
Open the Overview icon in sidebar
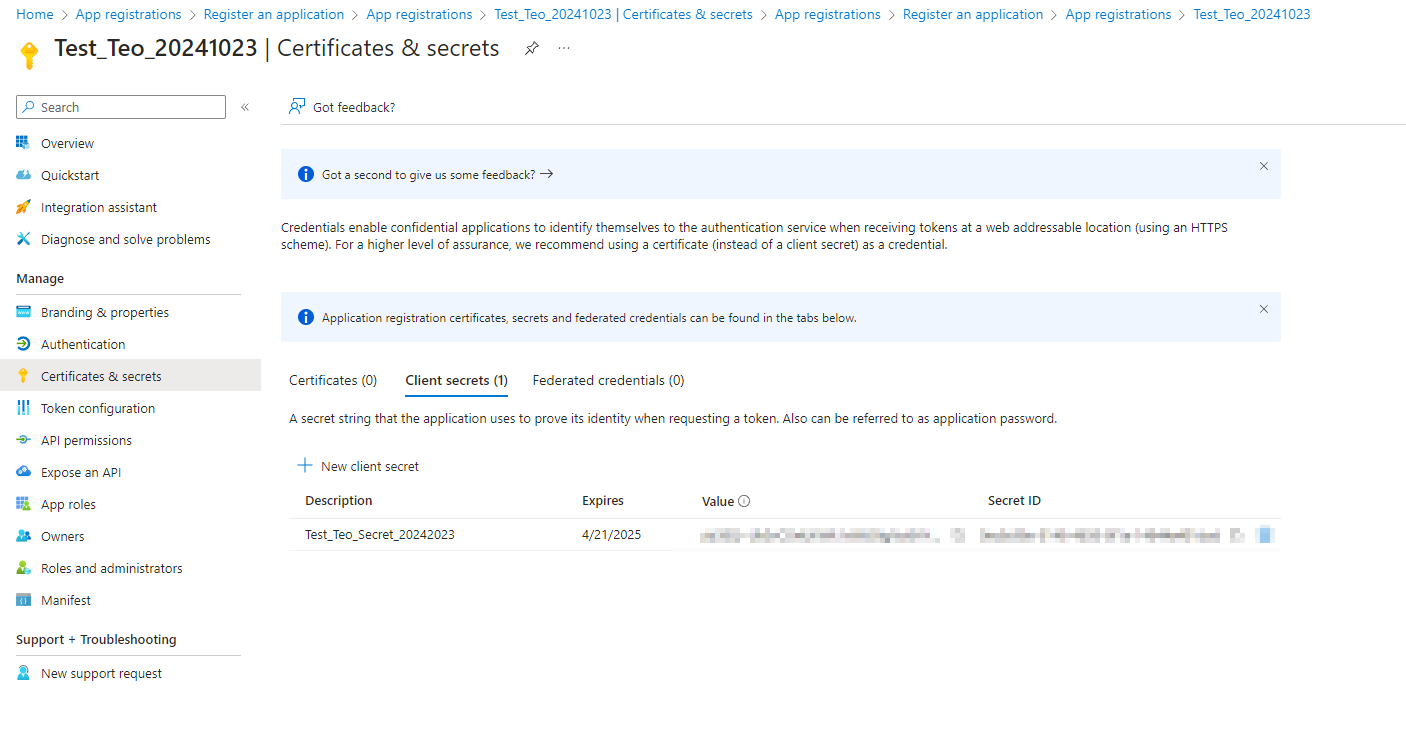(x=23, y=143)
